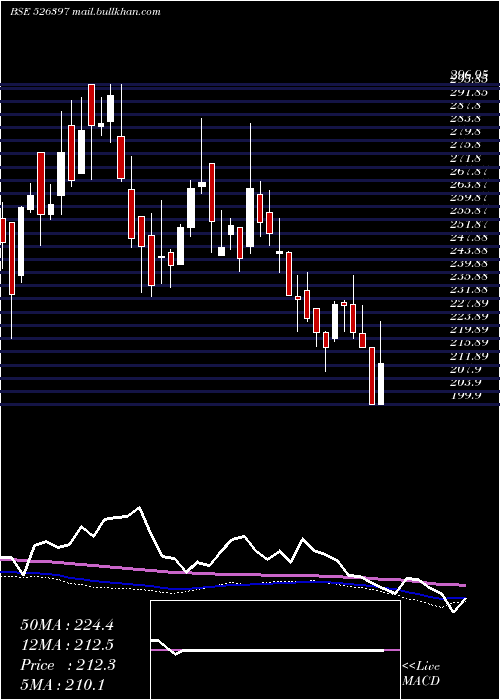Pick the 231.88 price axis value
Viewport: 500px width, 700px height.
click(x=468, y=290)
